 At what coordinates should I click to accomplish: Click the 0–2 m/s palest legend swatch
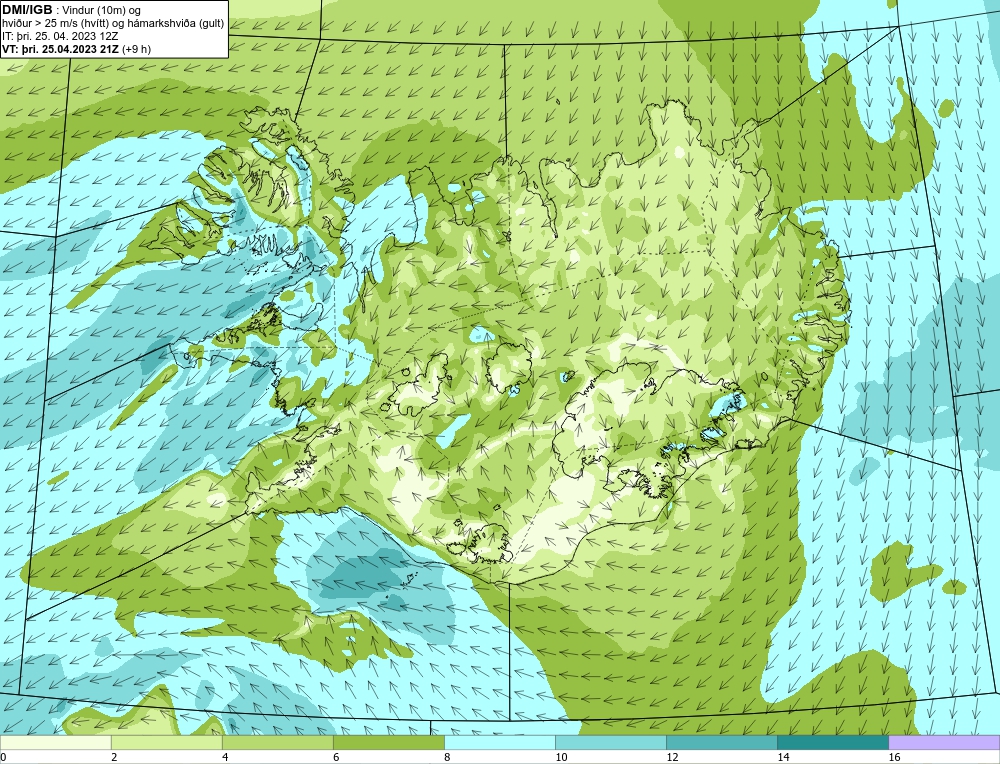click(x=55, y=742)
